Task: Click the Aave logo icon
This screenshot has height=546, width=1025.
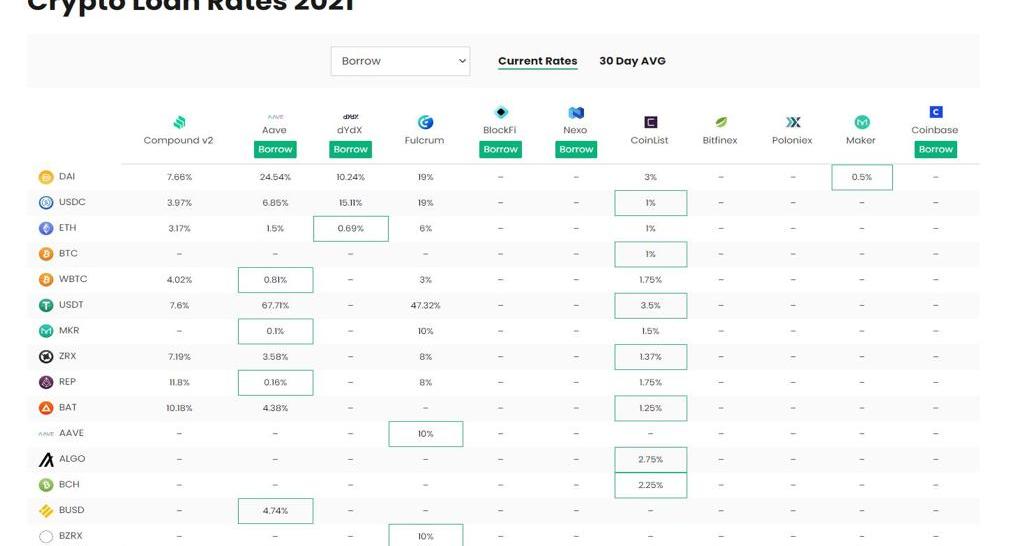Action: (x=275, y=116)
